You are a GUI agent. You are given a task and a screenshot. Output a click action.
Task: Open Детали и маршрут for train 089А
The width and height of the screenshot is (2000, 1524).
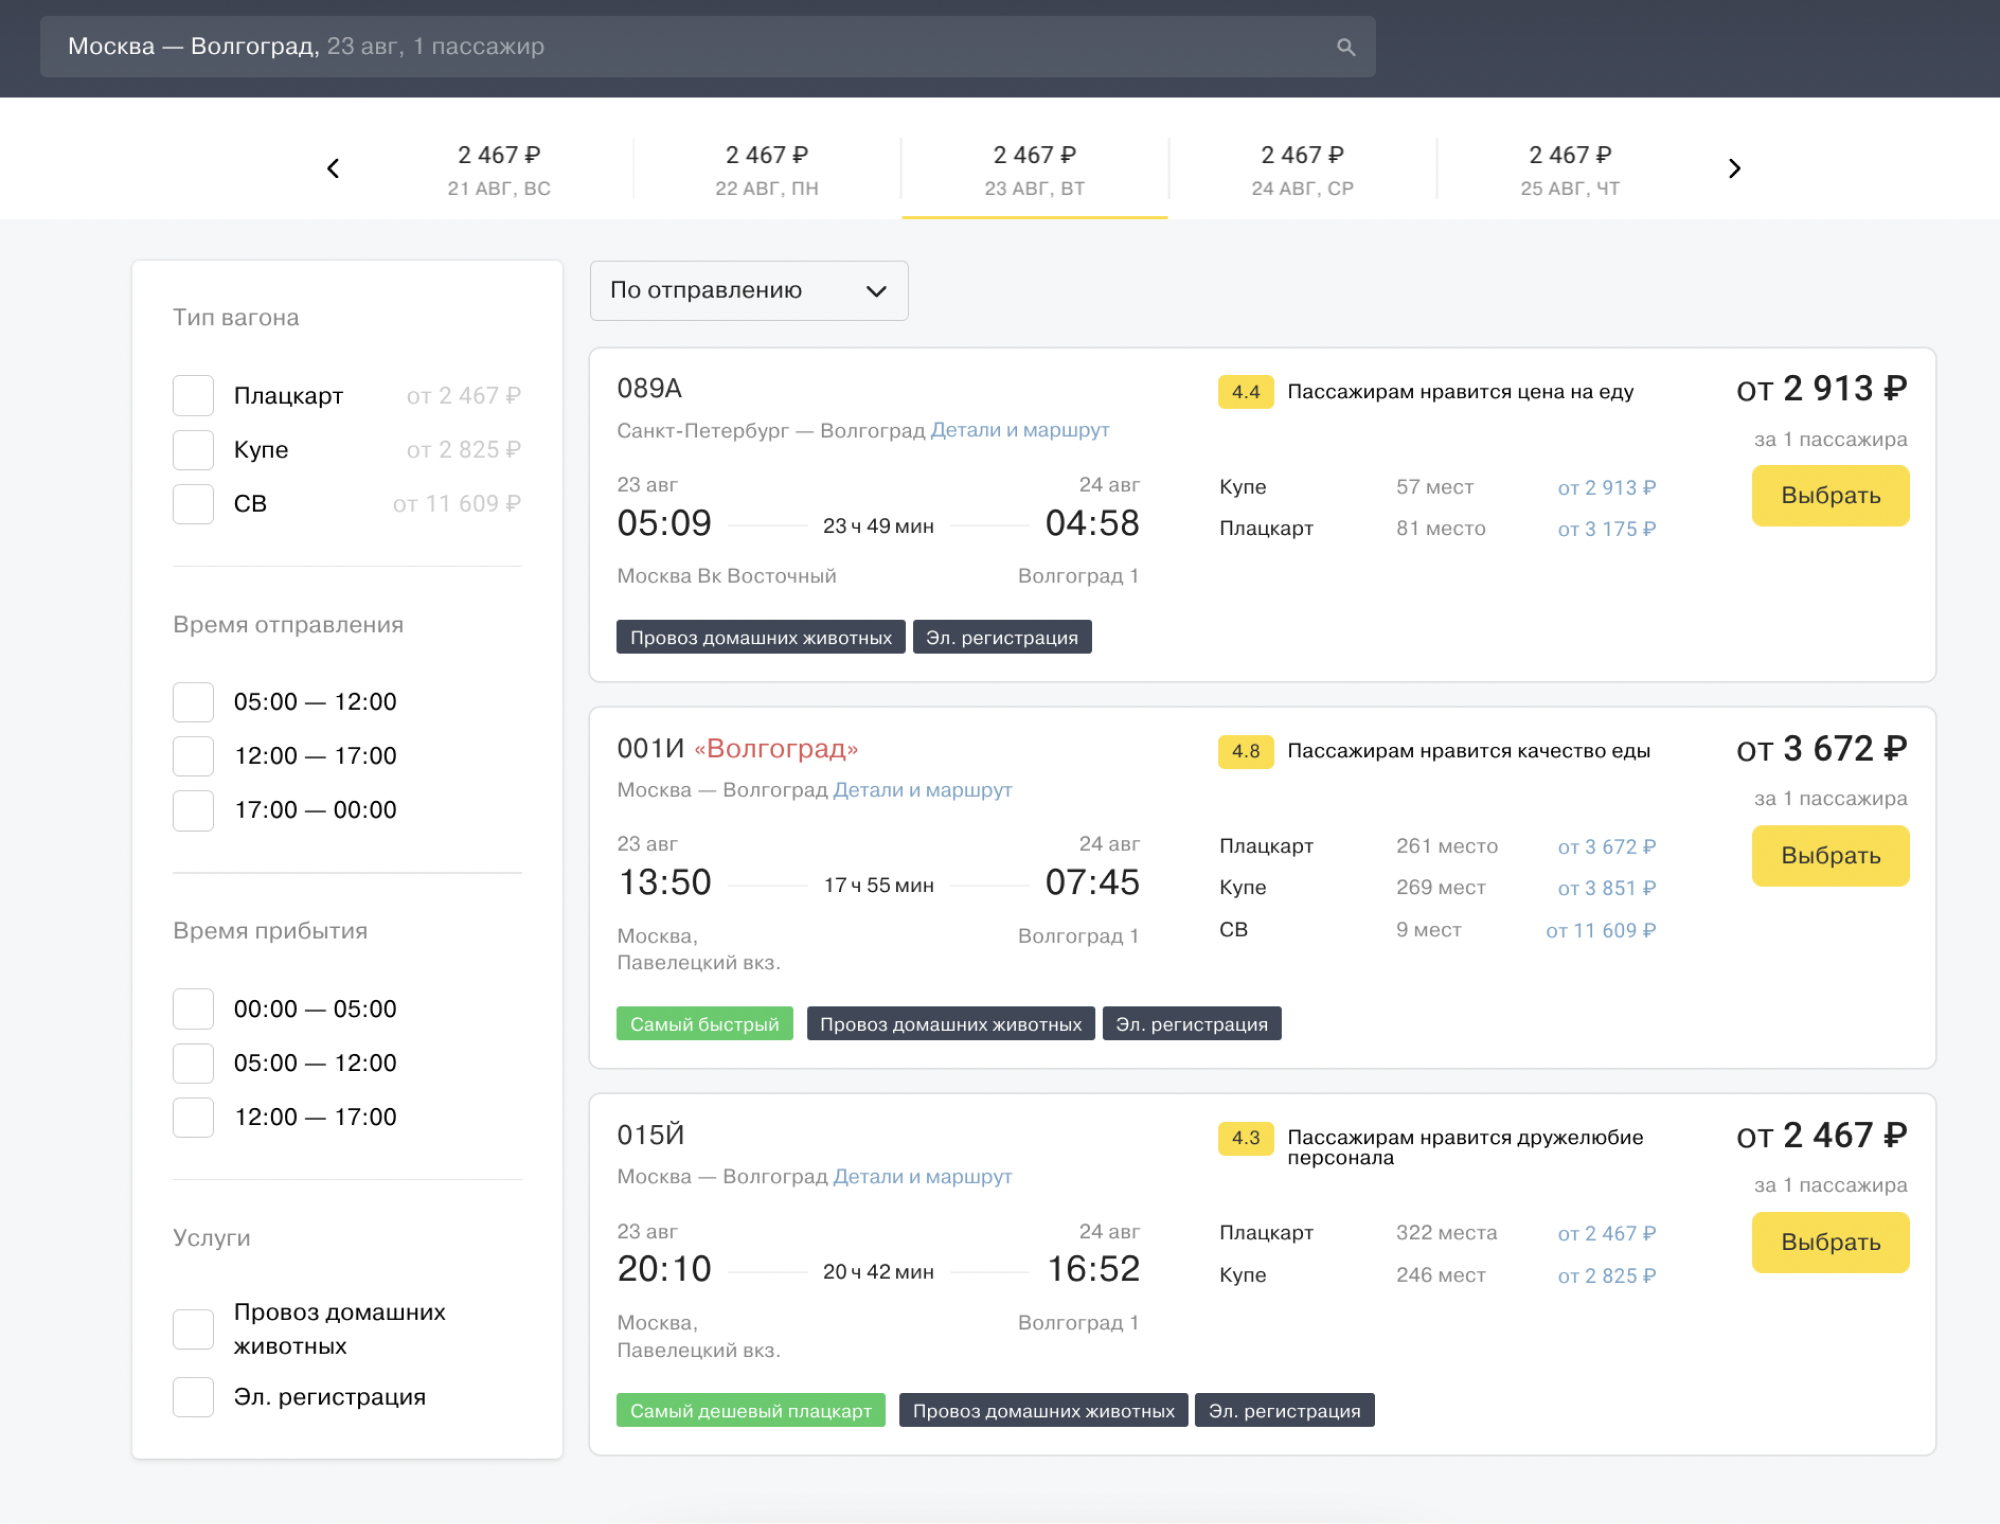click(x=1020, y=430)
